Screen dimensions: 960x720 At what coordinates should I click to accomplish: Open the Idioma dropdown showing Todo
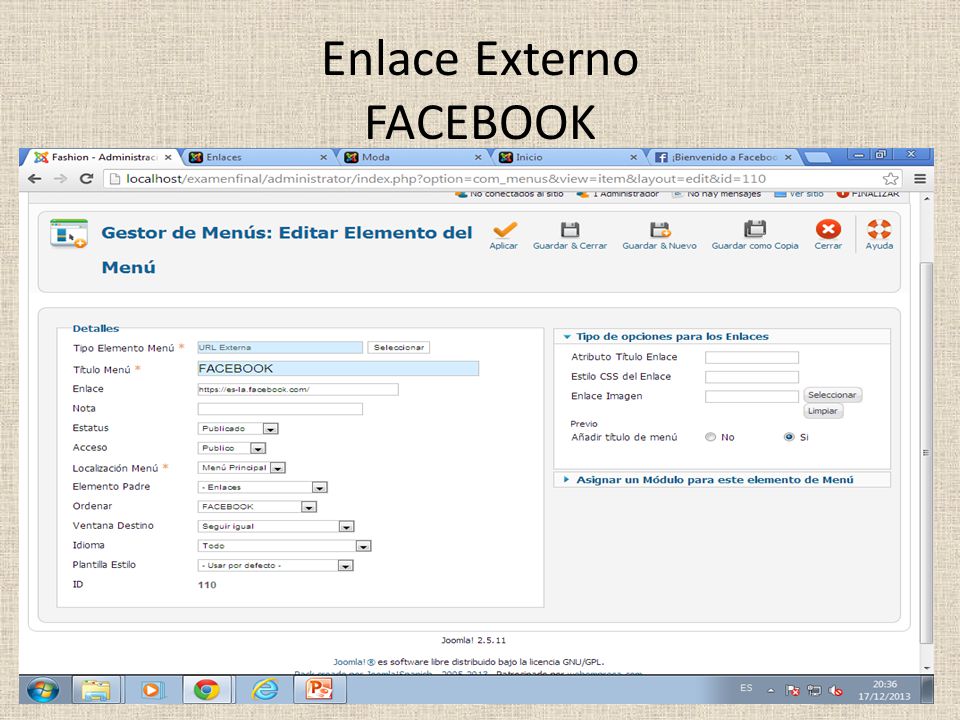click(x=285, y=546)
